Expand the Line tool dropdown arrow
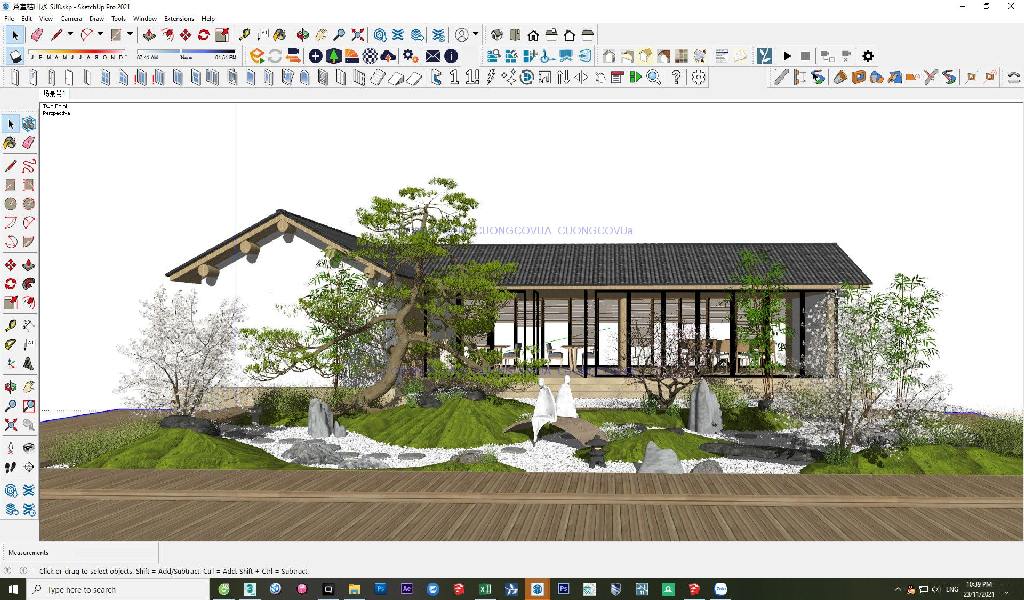 pos(70,34)
